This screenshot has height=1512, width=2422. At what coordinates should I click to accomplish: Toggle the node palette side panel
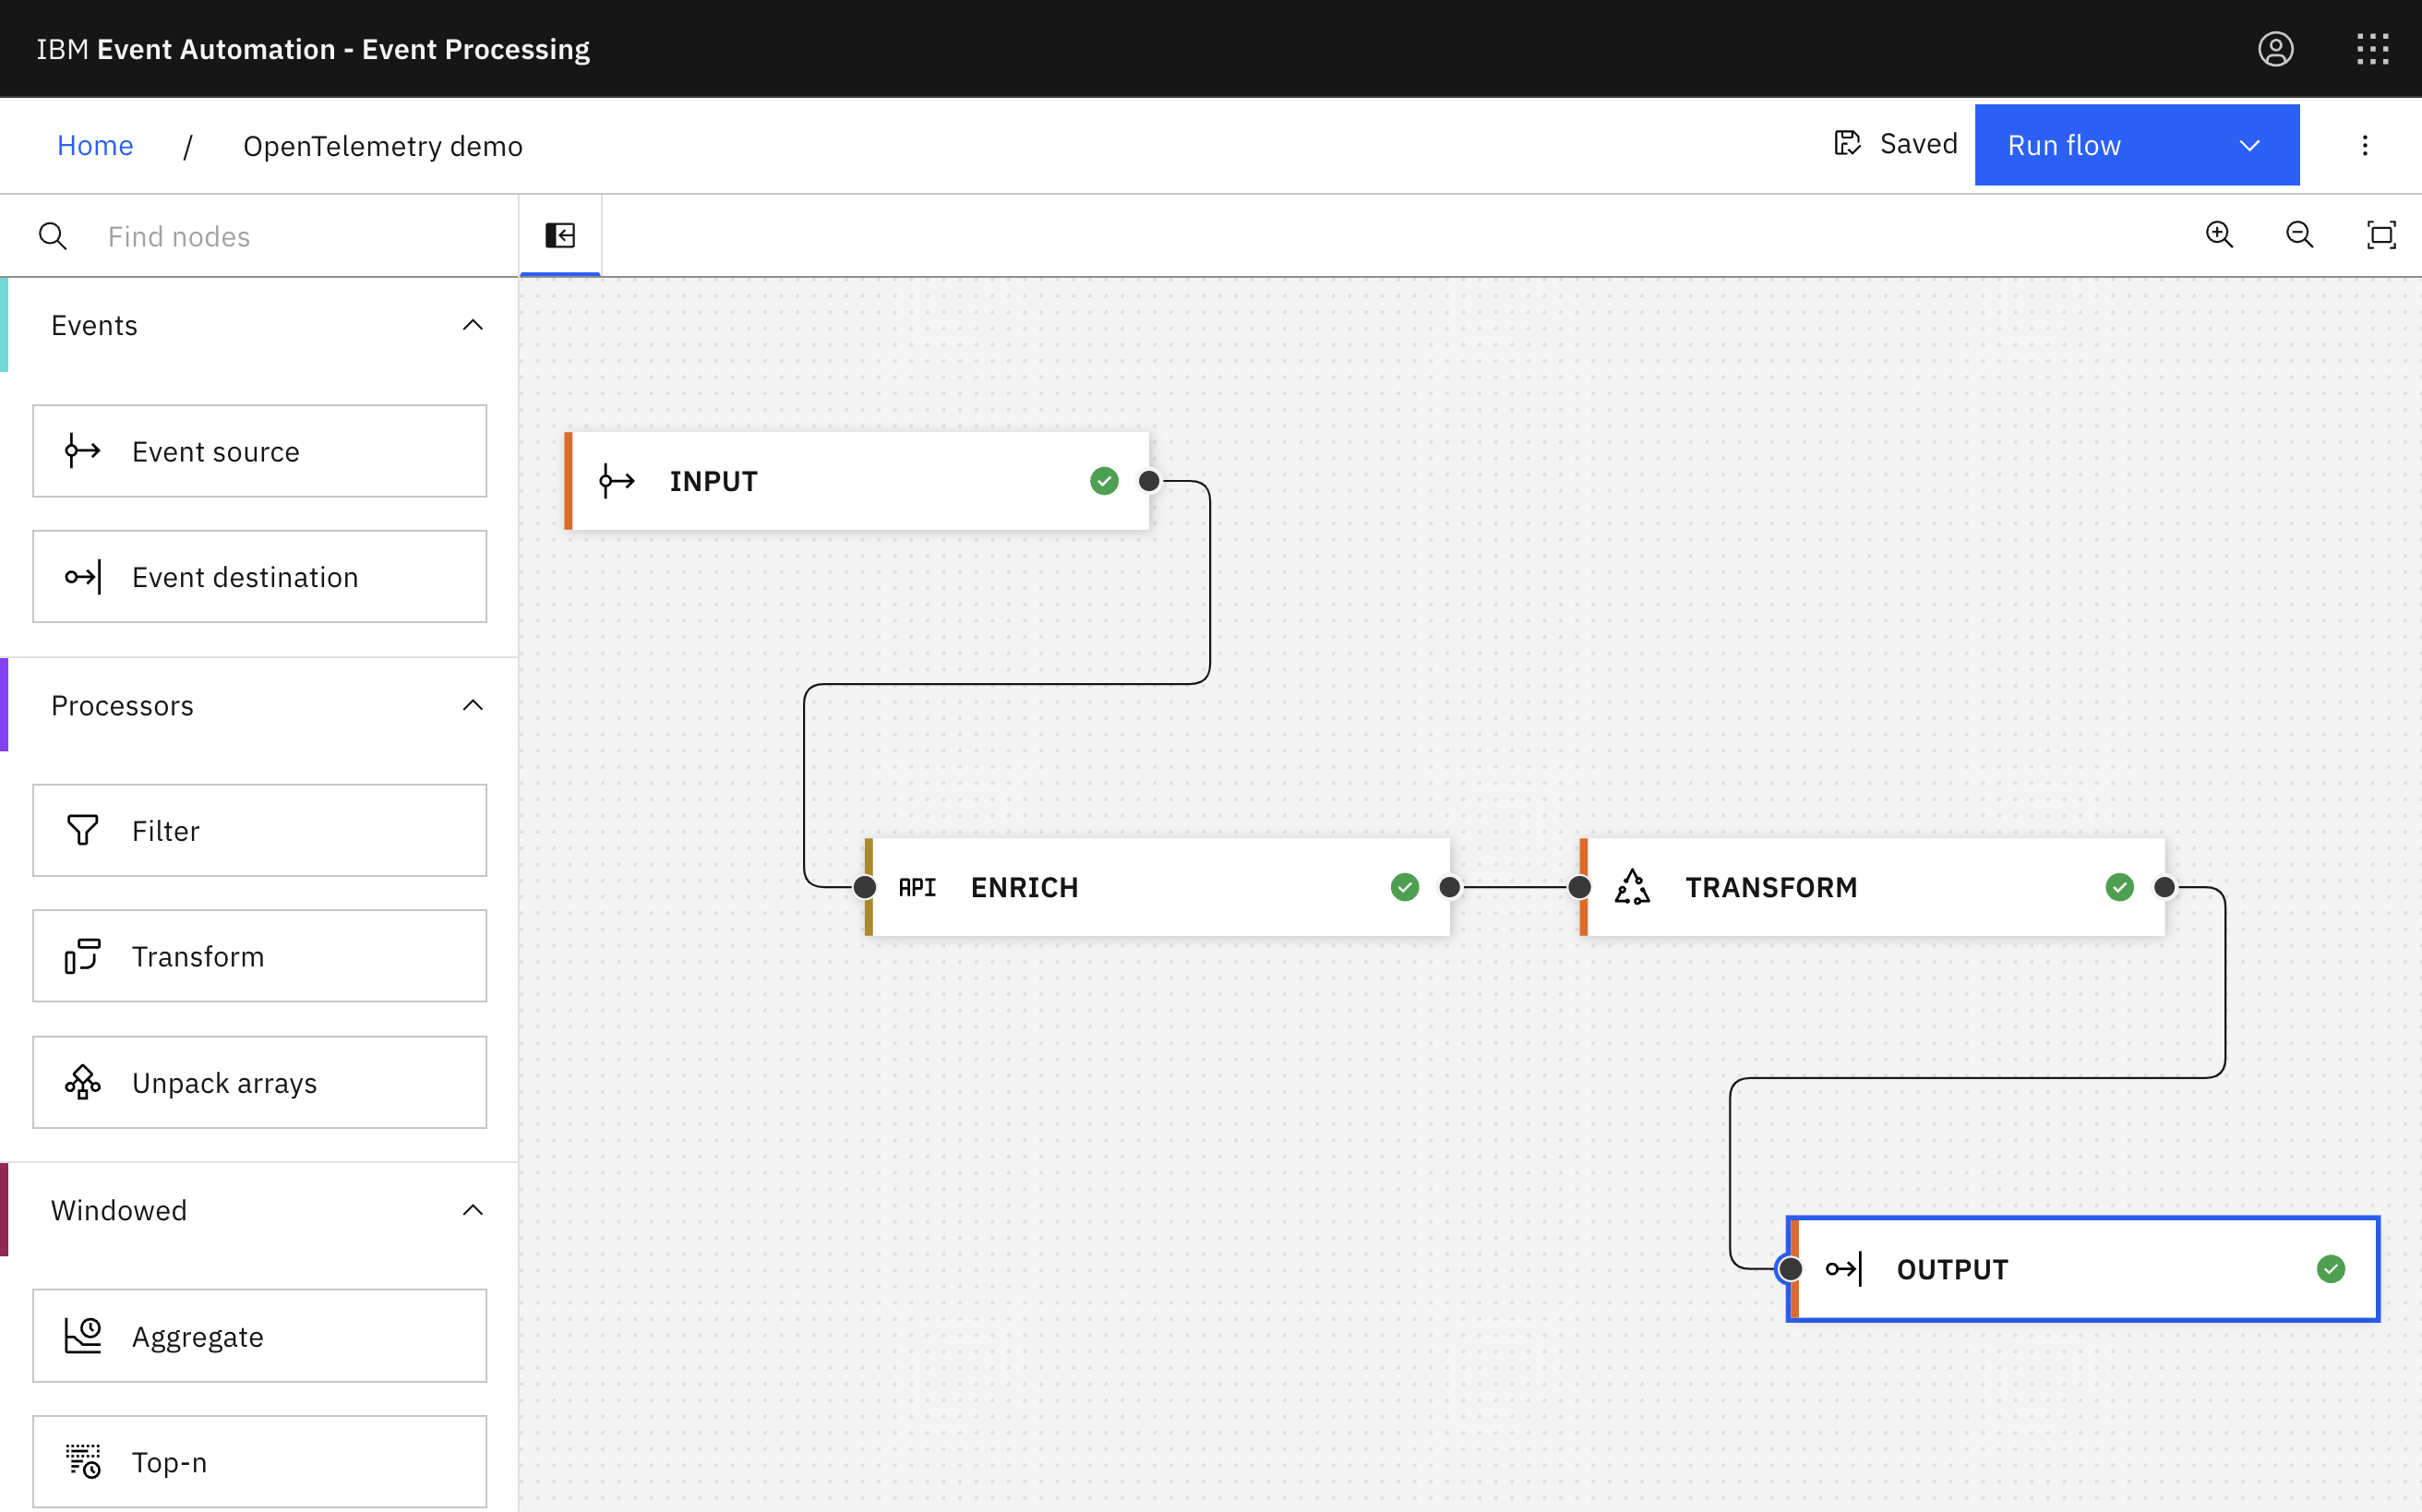tap(560, 236)
